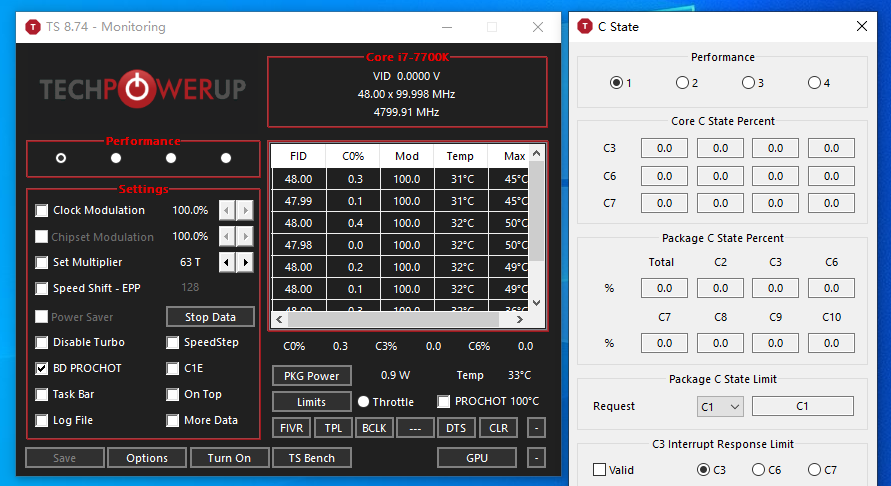Click the Temp column header
Viewport: 891px width, 486px height.
pyautogui.click(x=460, y=156)
